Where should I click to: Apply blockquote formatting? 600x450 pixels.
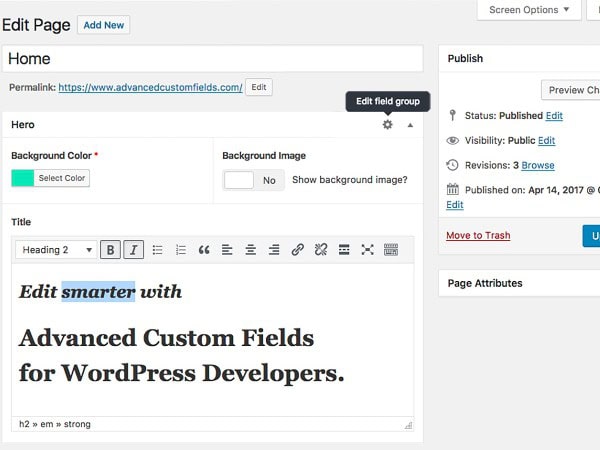click(x=204, y=250)
